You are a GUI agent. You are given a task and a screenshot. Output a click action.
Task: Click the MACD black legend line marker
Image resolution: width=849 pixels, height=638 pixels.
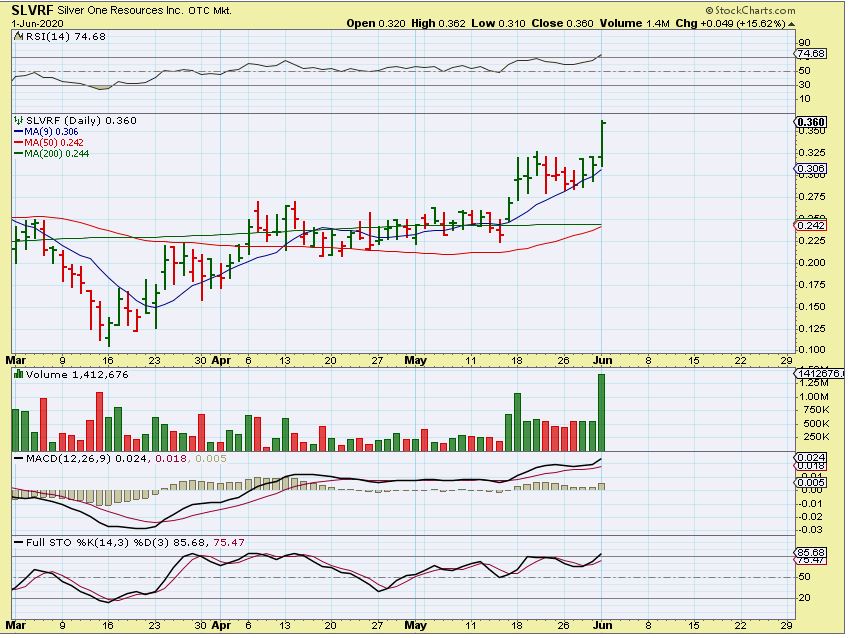[x=18, y=459]
